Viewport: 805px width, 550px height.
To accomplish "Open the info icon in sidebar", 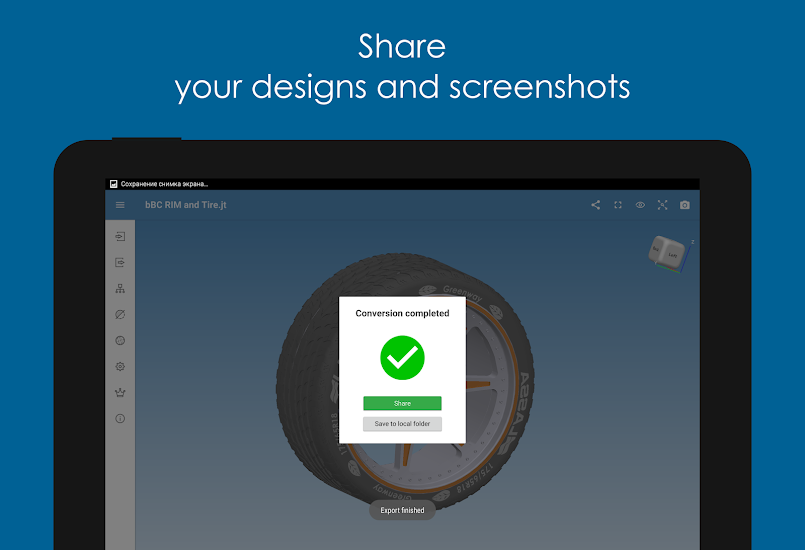I will coord(120,419).
